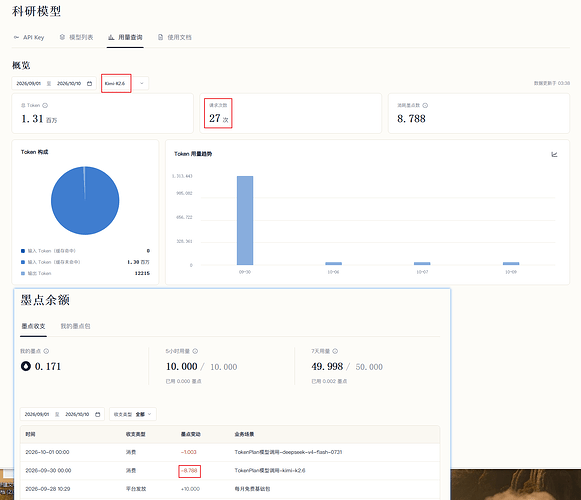Viewport: 581px width, 500px height.
Task: Open the API Key tab
Action: 29,37
